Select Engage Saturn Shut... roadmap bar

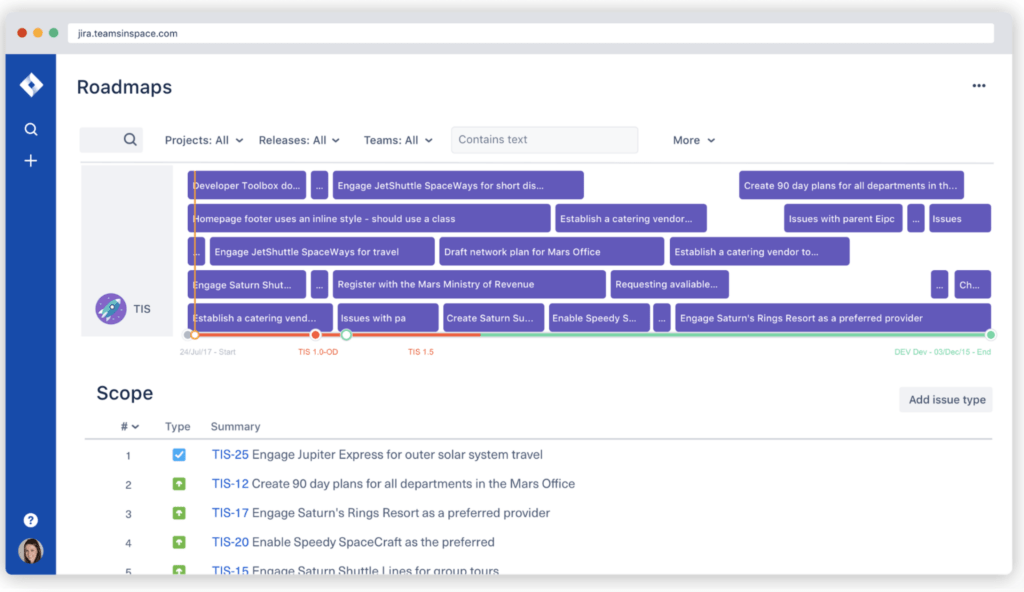[247, 284]
